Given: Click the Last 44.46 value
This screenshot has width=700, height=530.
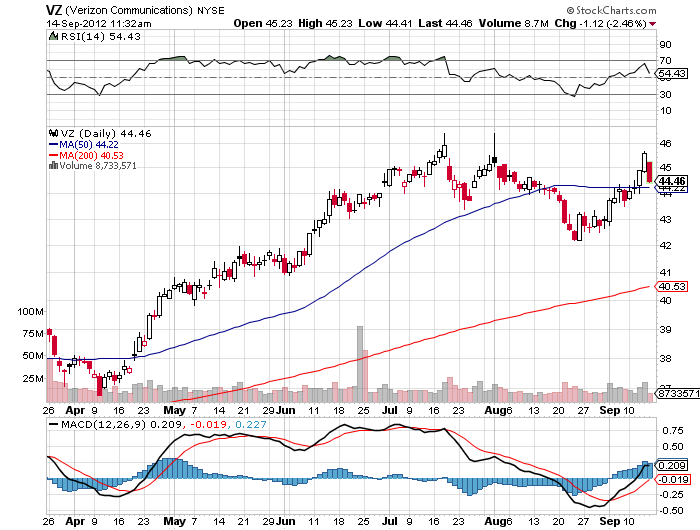Looking at the screenshot, I should point(445,23).
